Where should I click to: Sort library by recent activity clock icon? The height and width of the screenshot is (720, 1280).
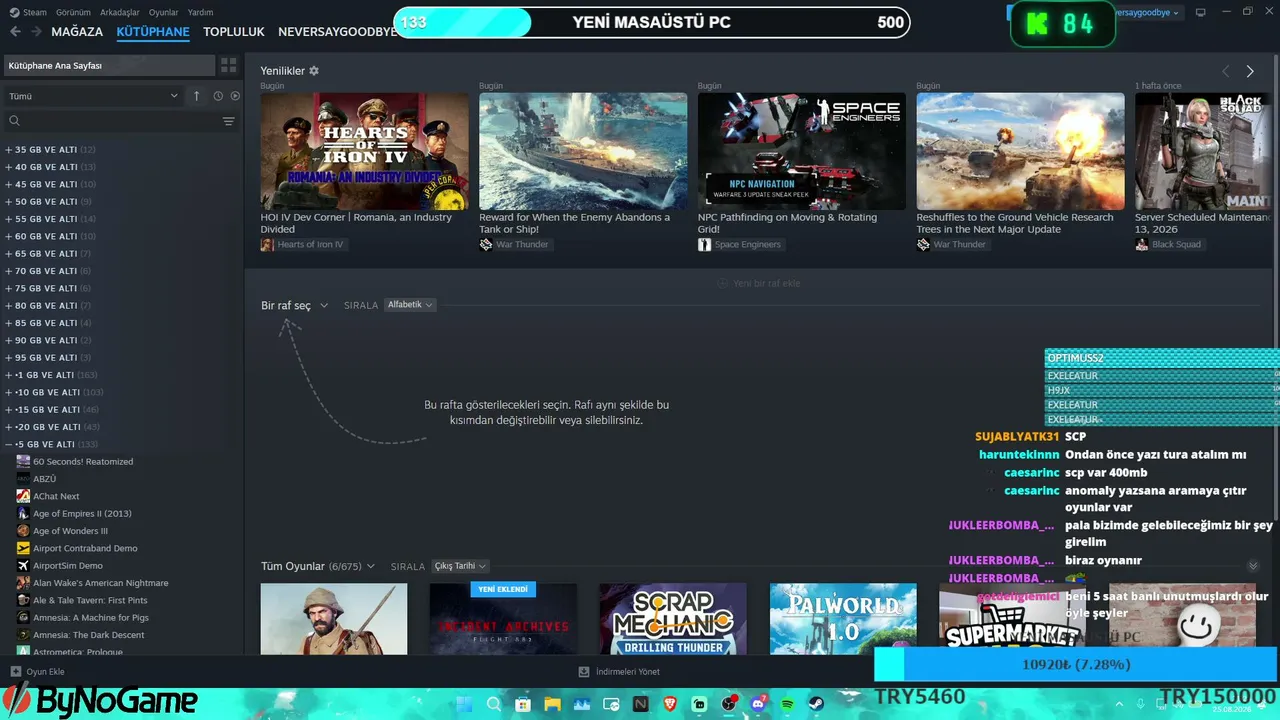(218, 96)
